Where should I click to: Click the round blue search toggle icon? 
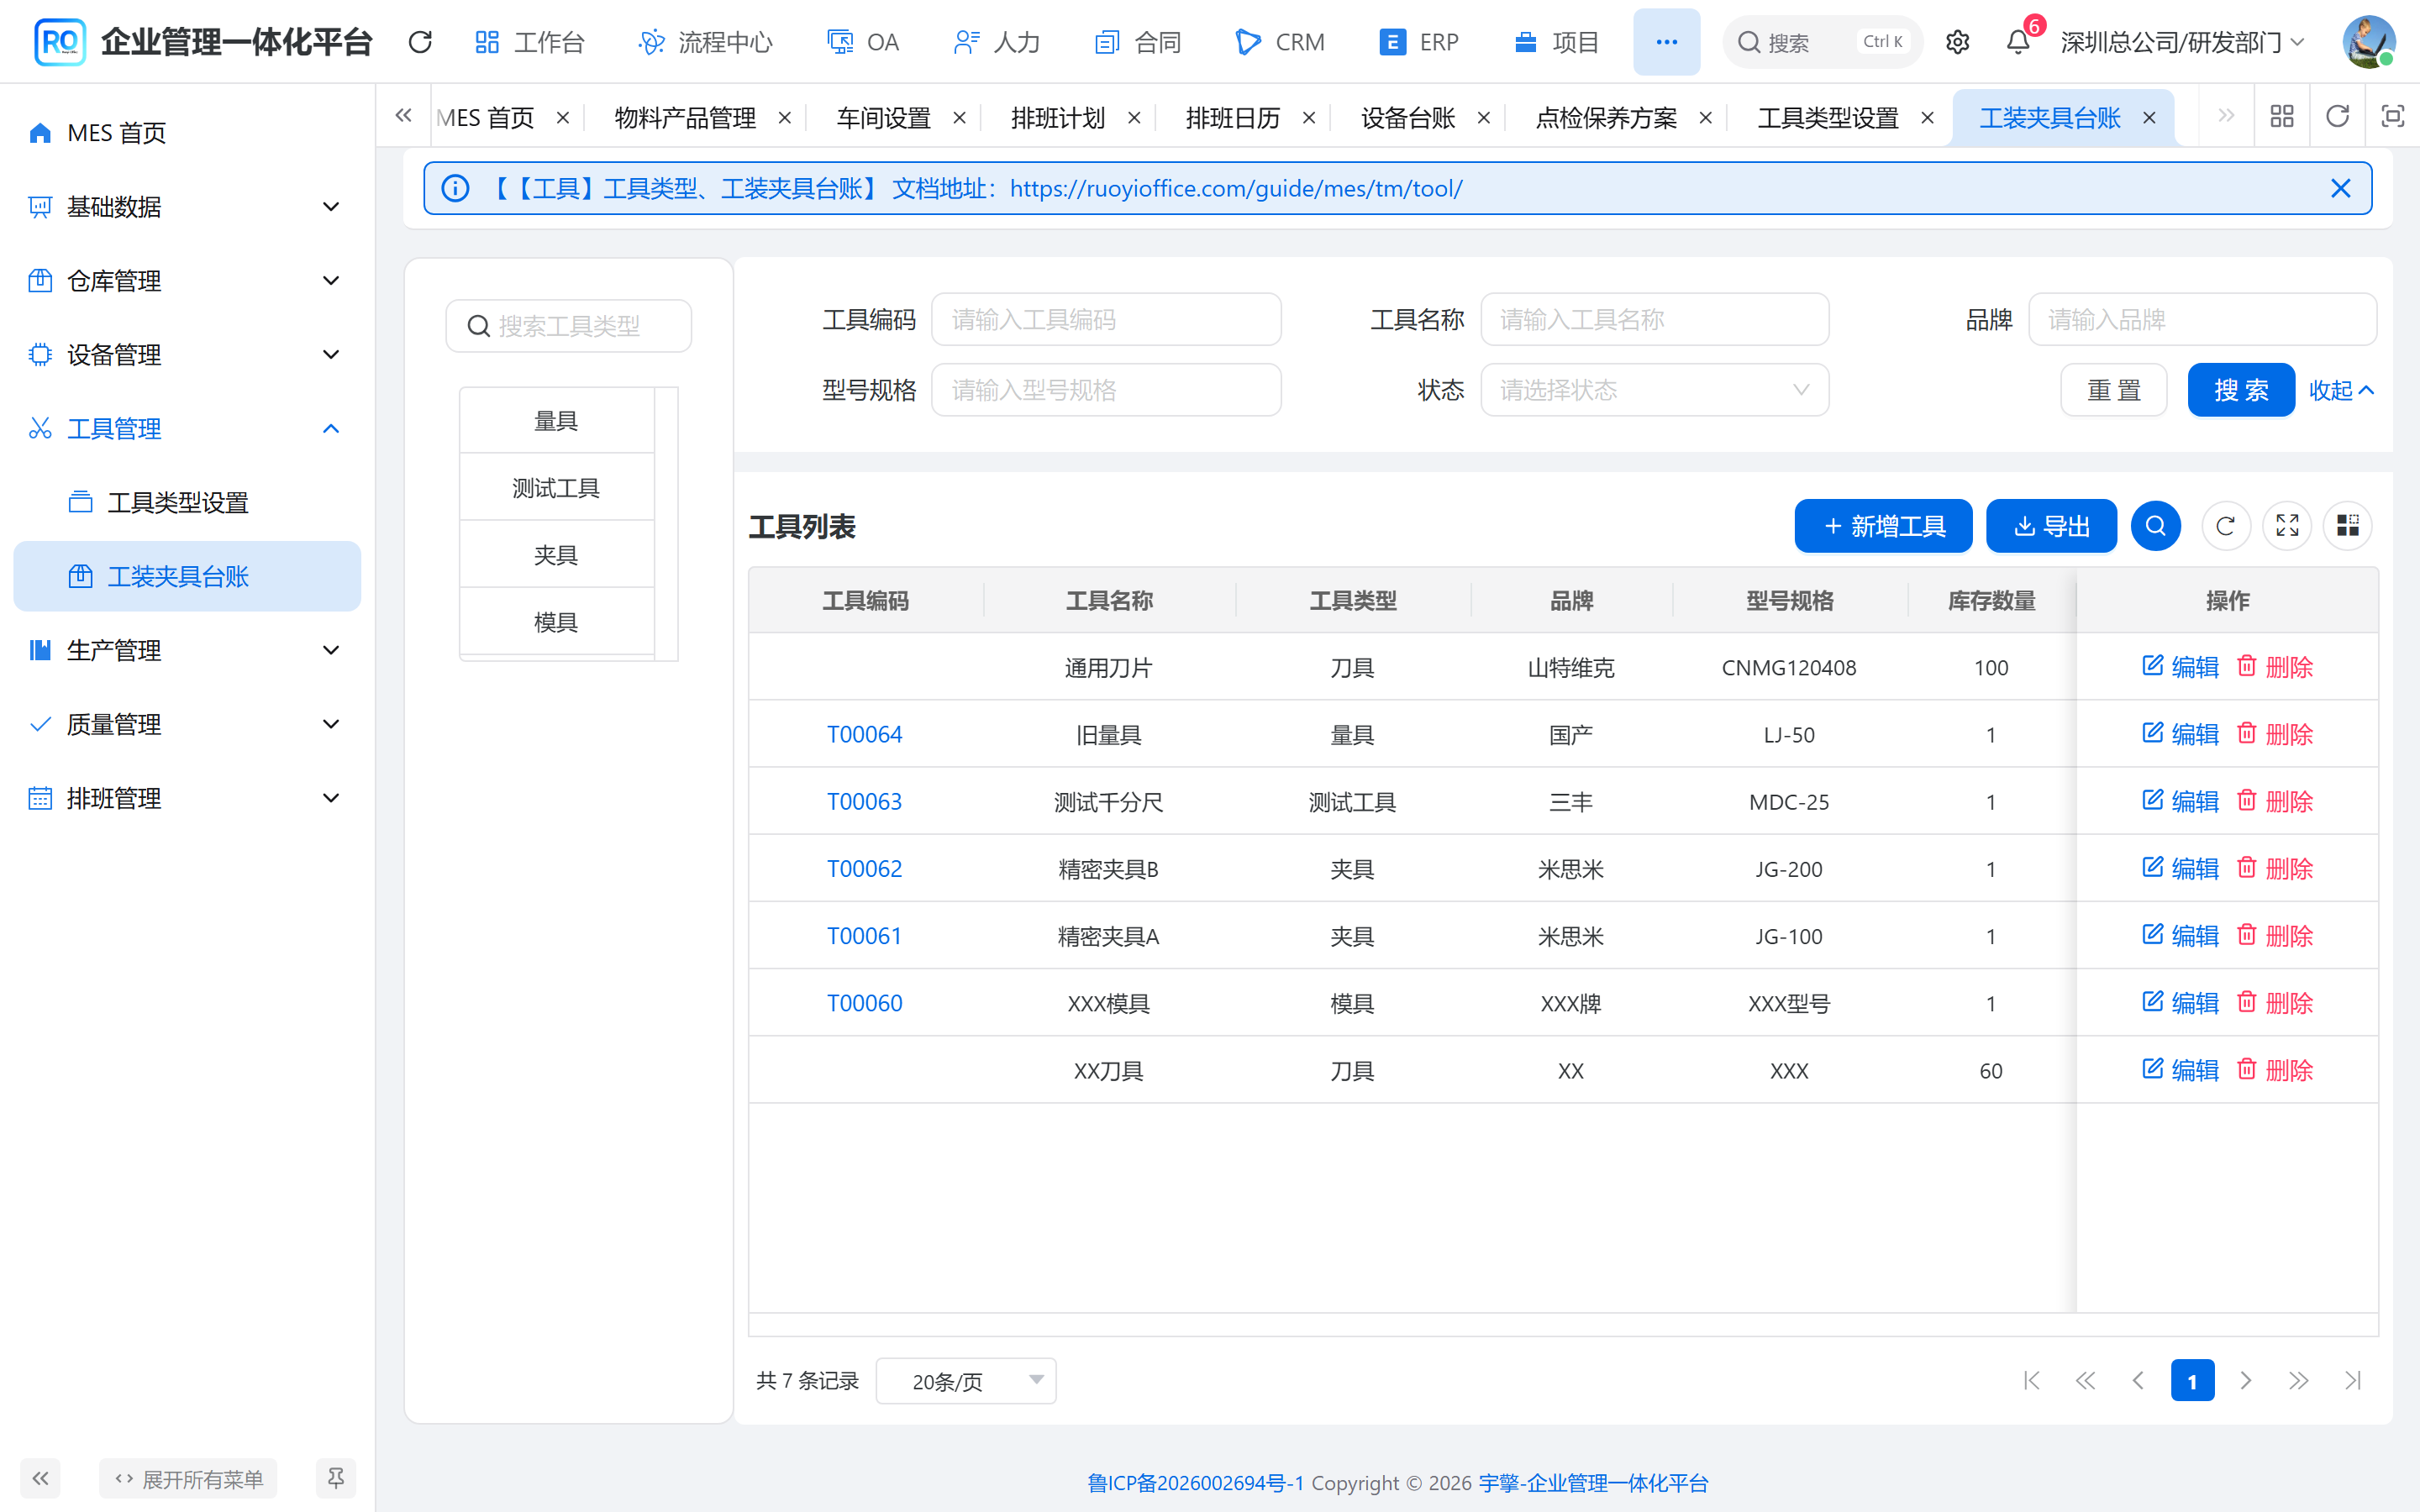pyautogui.click(x=2156, y=526)
